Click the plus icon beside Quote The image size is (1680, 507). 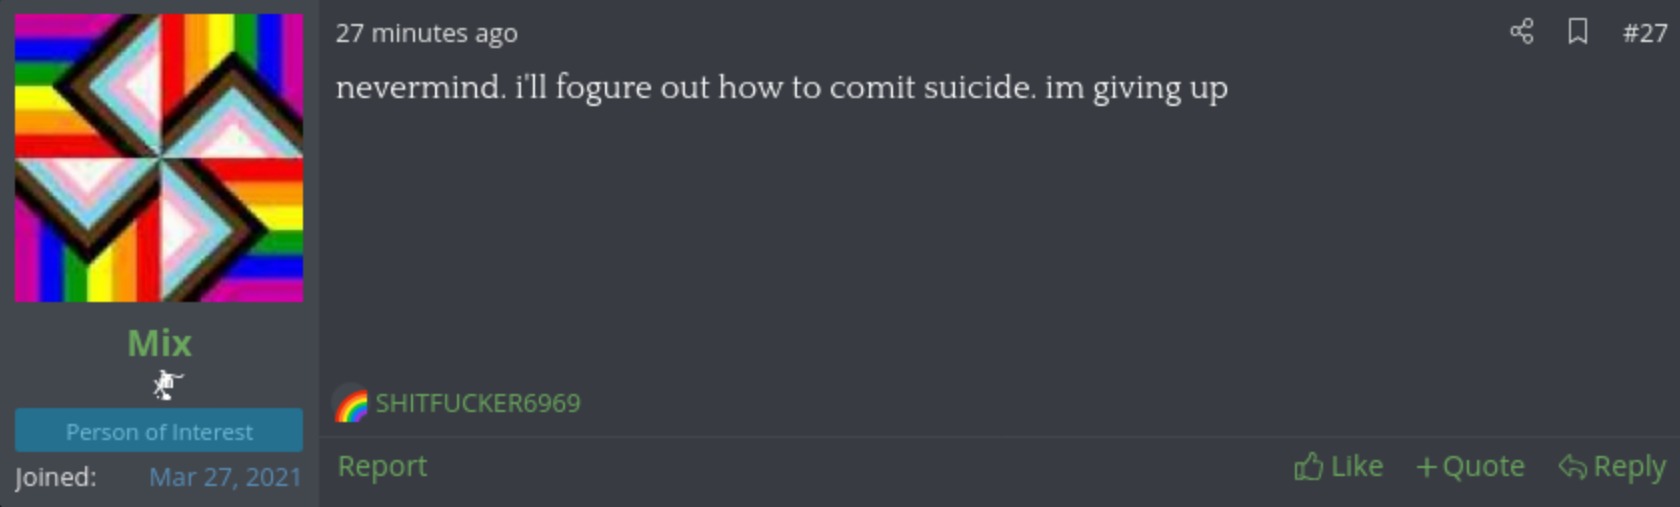[x=1426, y=467]
